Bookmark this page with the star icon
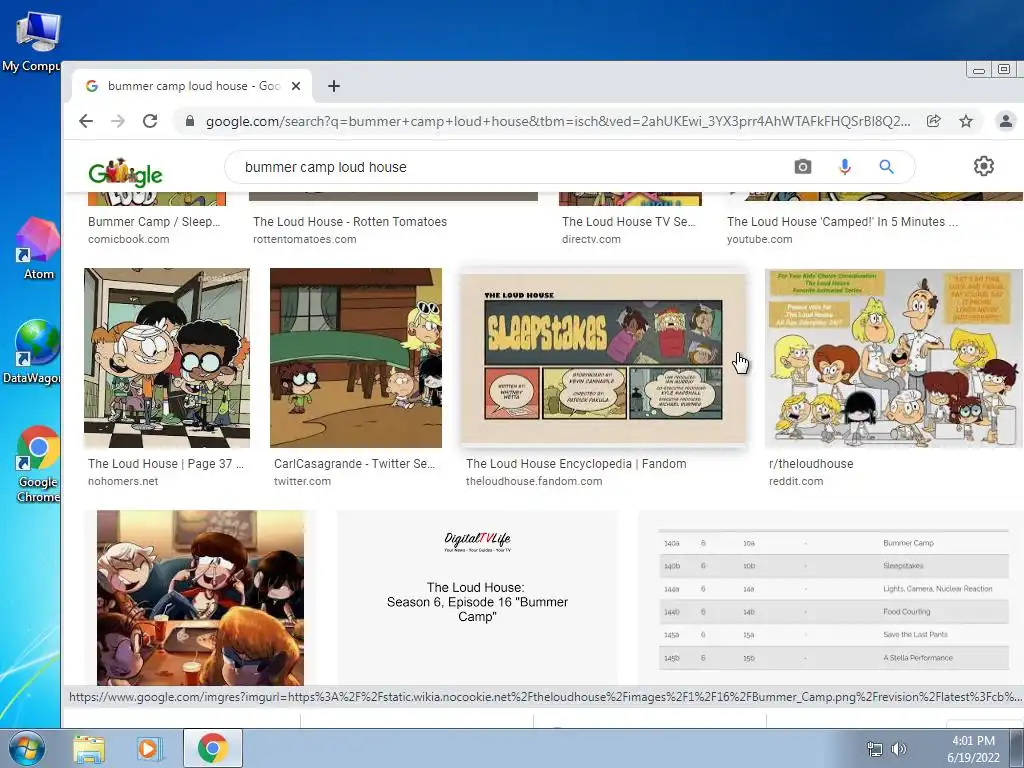The width and height of the screenshot is (1024, 768). coord(966,121)
